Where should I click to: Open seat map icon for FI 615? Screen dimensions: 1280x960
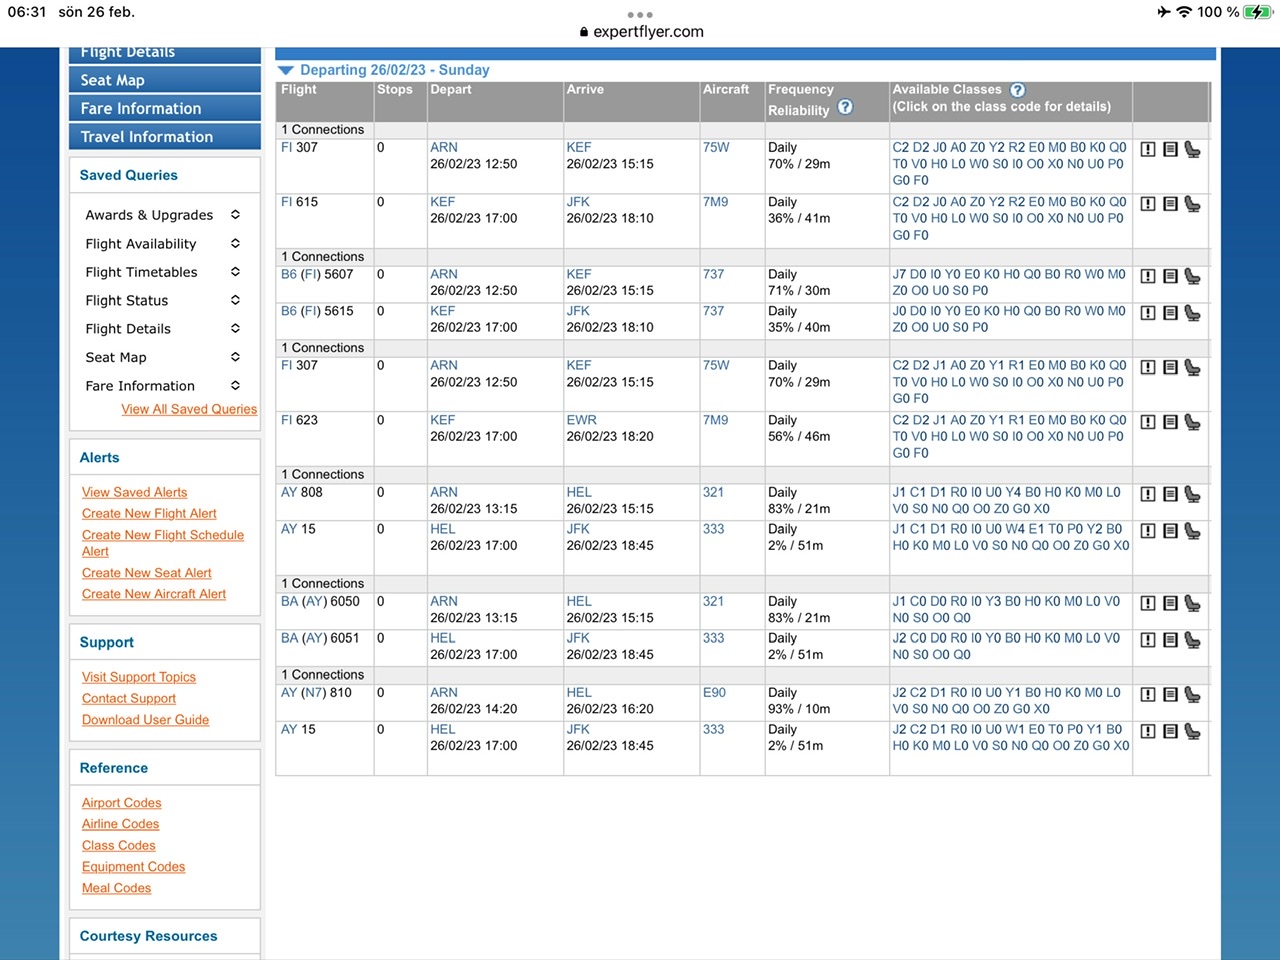pos(1192,204)
